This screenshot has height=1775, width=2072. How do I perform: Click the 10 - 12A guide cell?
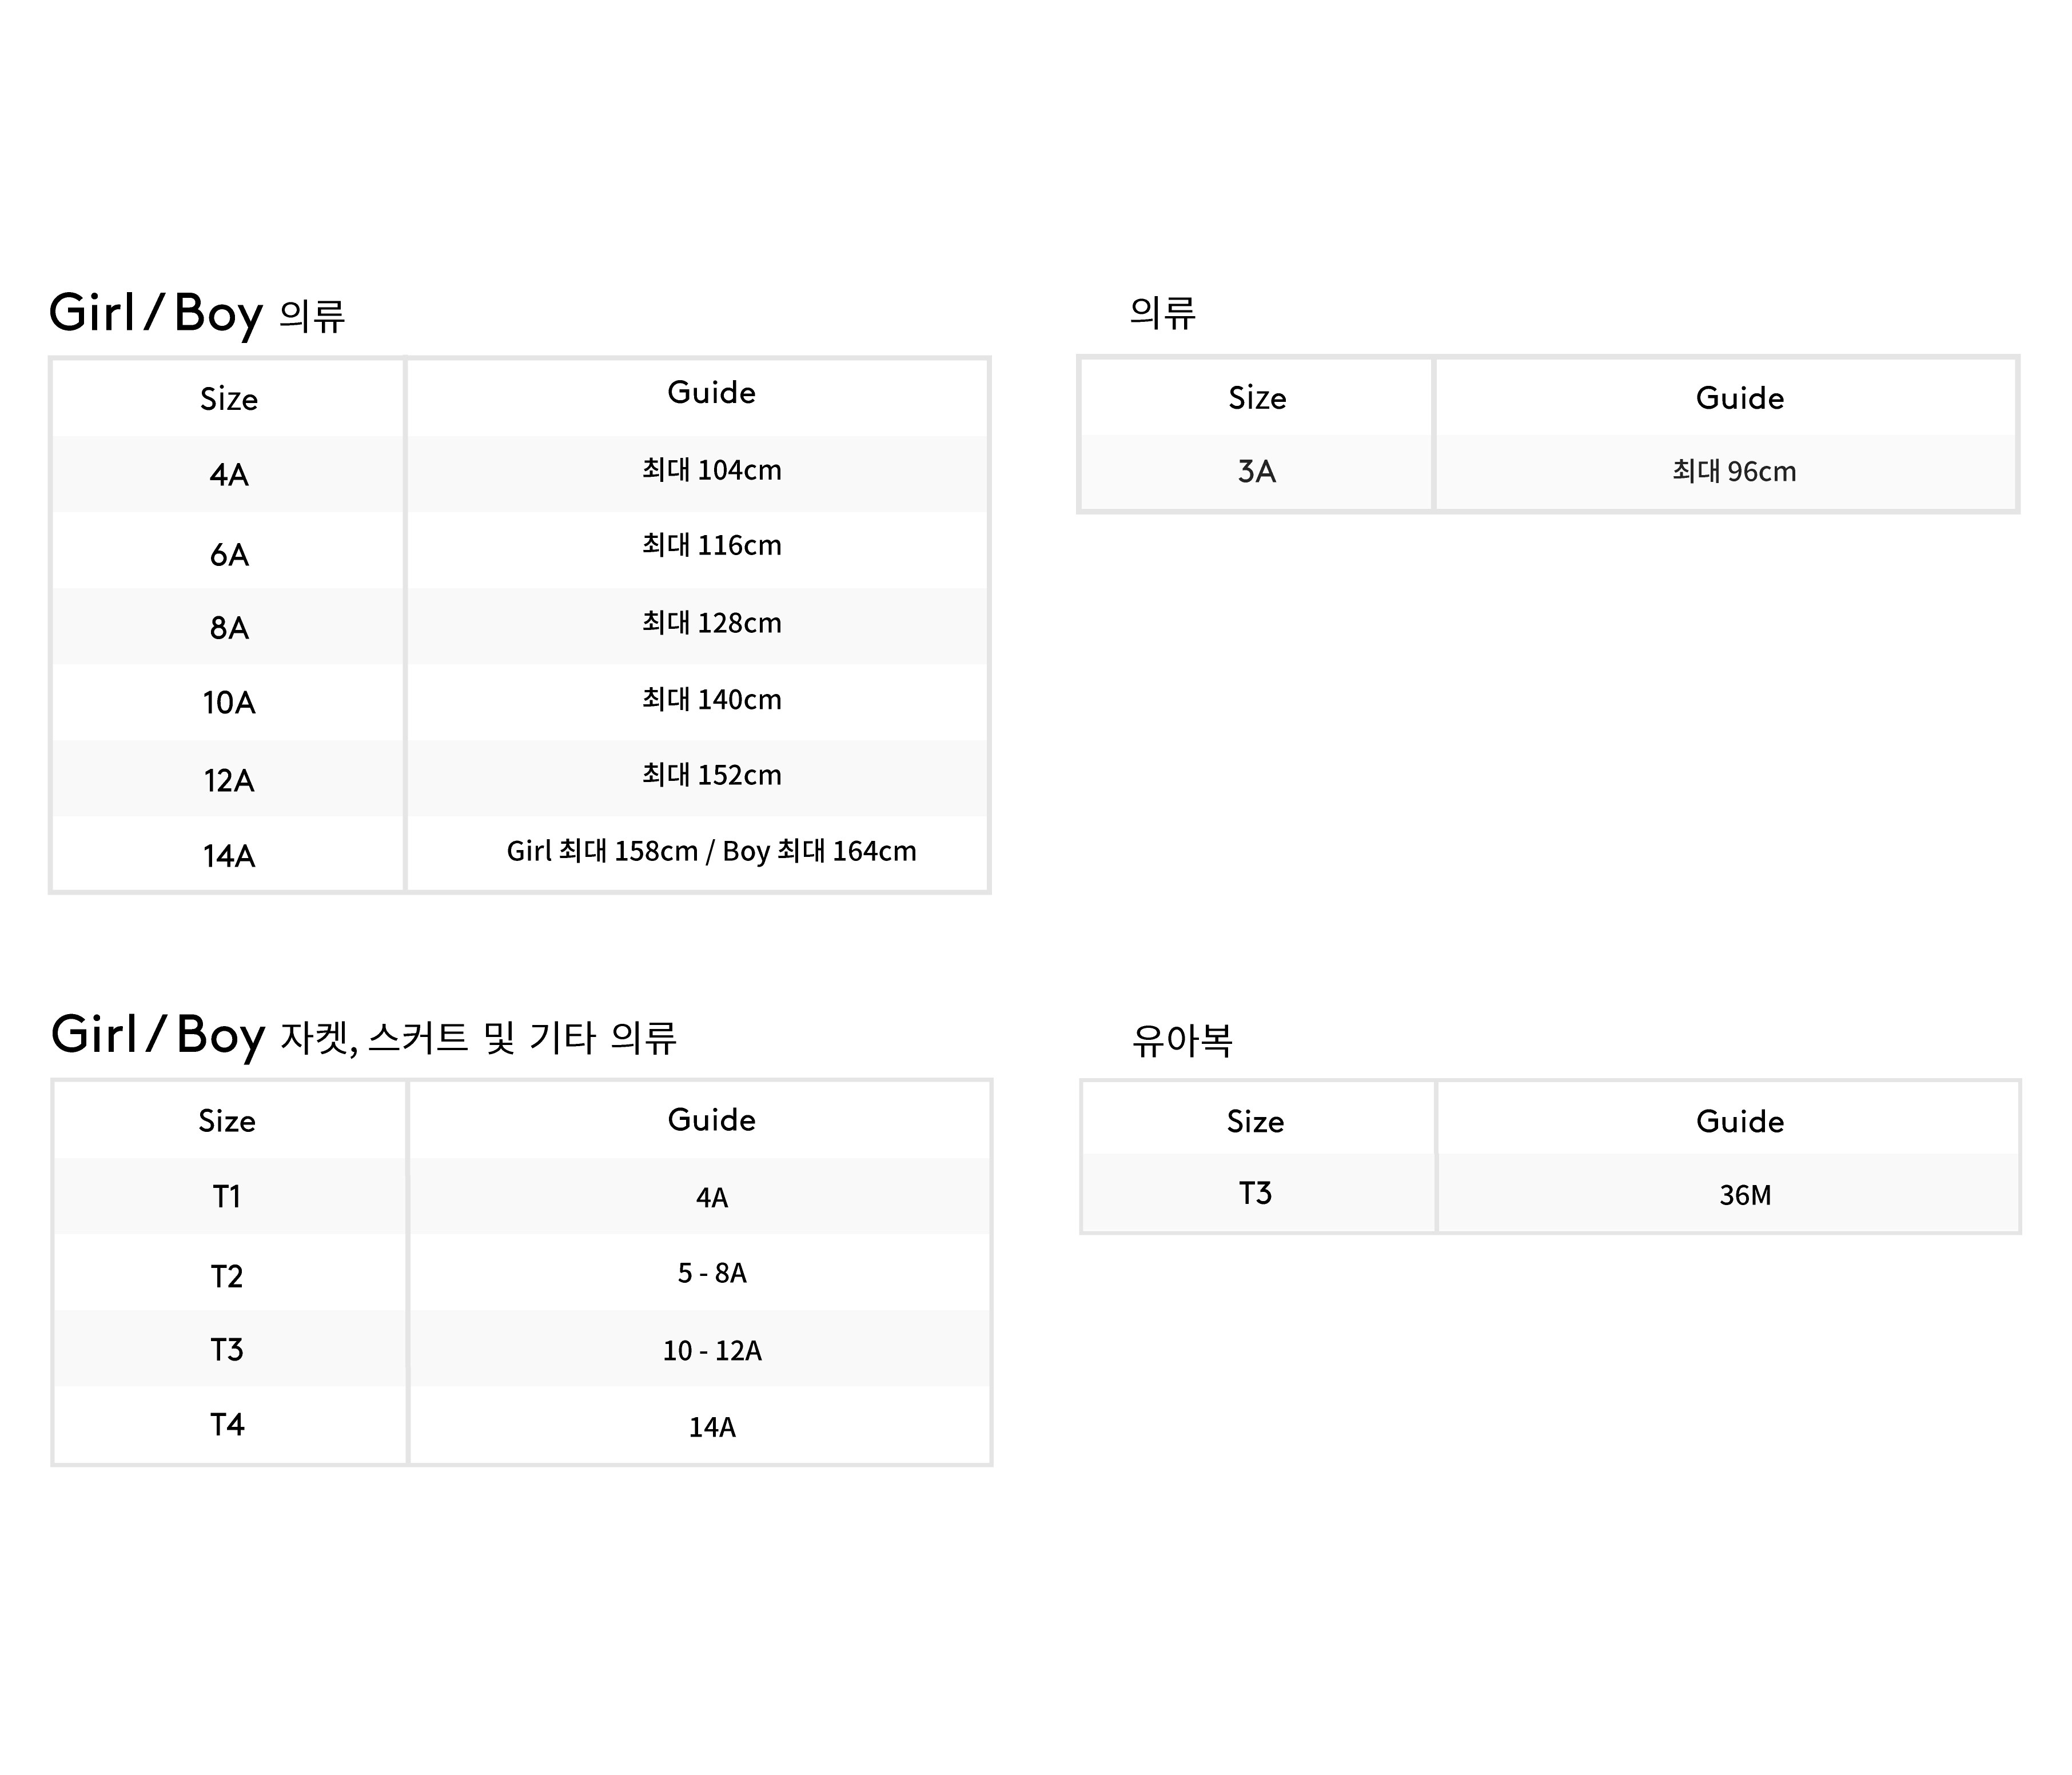(711, 1351)
